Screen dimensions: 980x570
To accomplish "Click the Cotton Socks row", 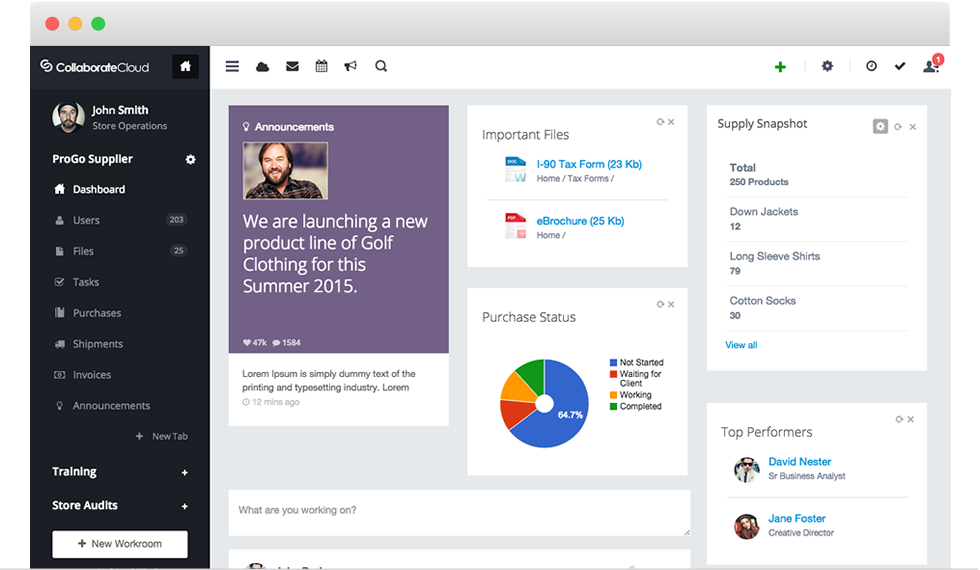I will tap(818, 308).
